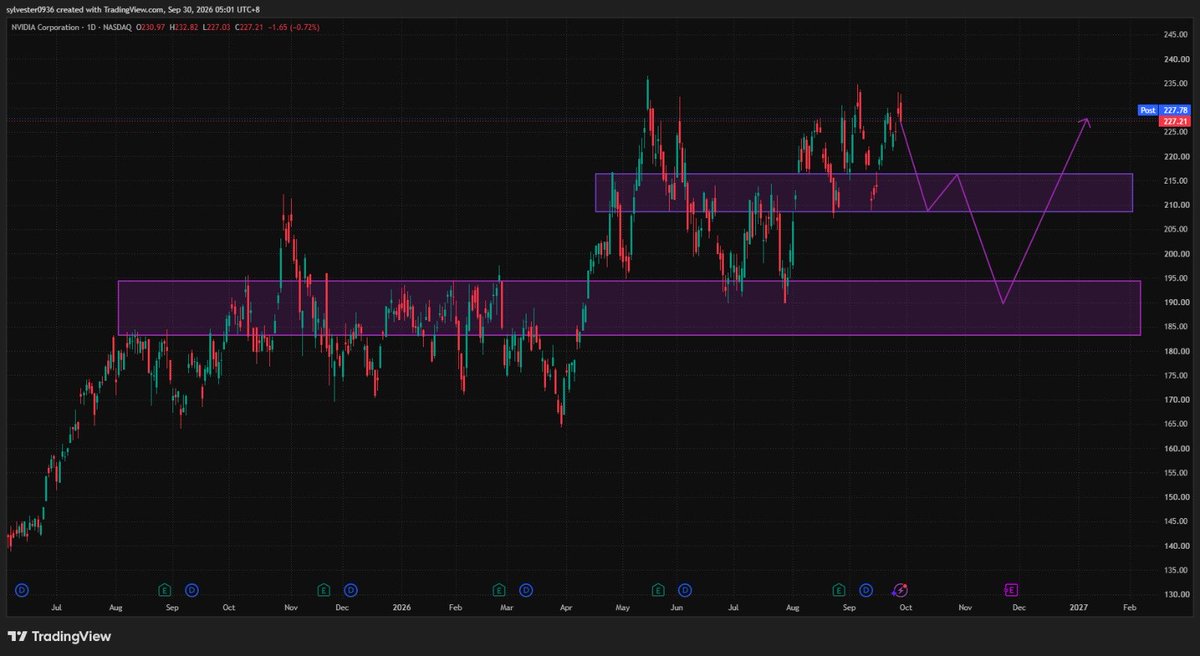Viewport: 1200px width, 656px height.
Task: Click the 205.00 price scale label
Action: coord(1175,230)
